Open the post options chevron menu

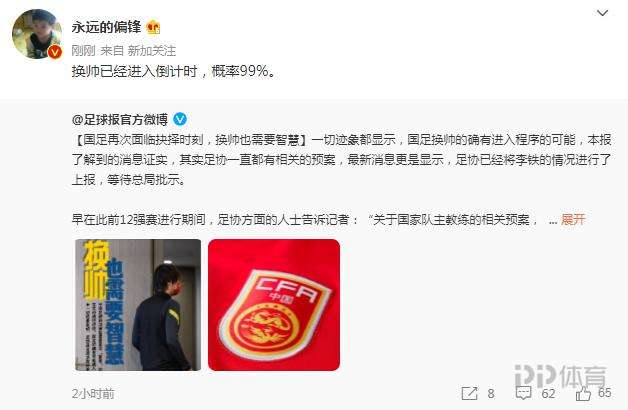pos(602,13)
